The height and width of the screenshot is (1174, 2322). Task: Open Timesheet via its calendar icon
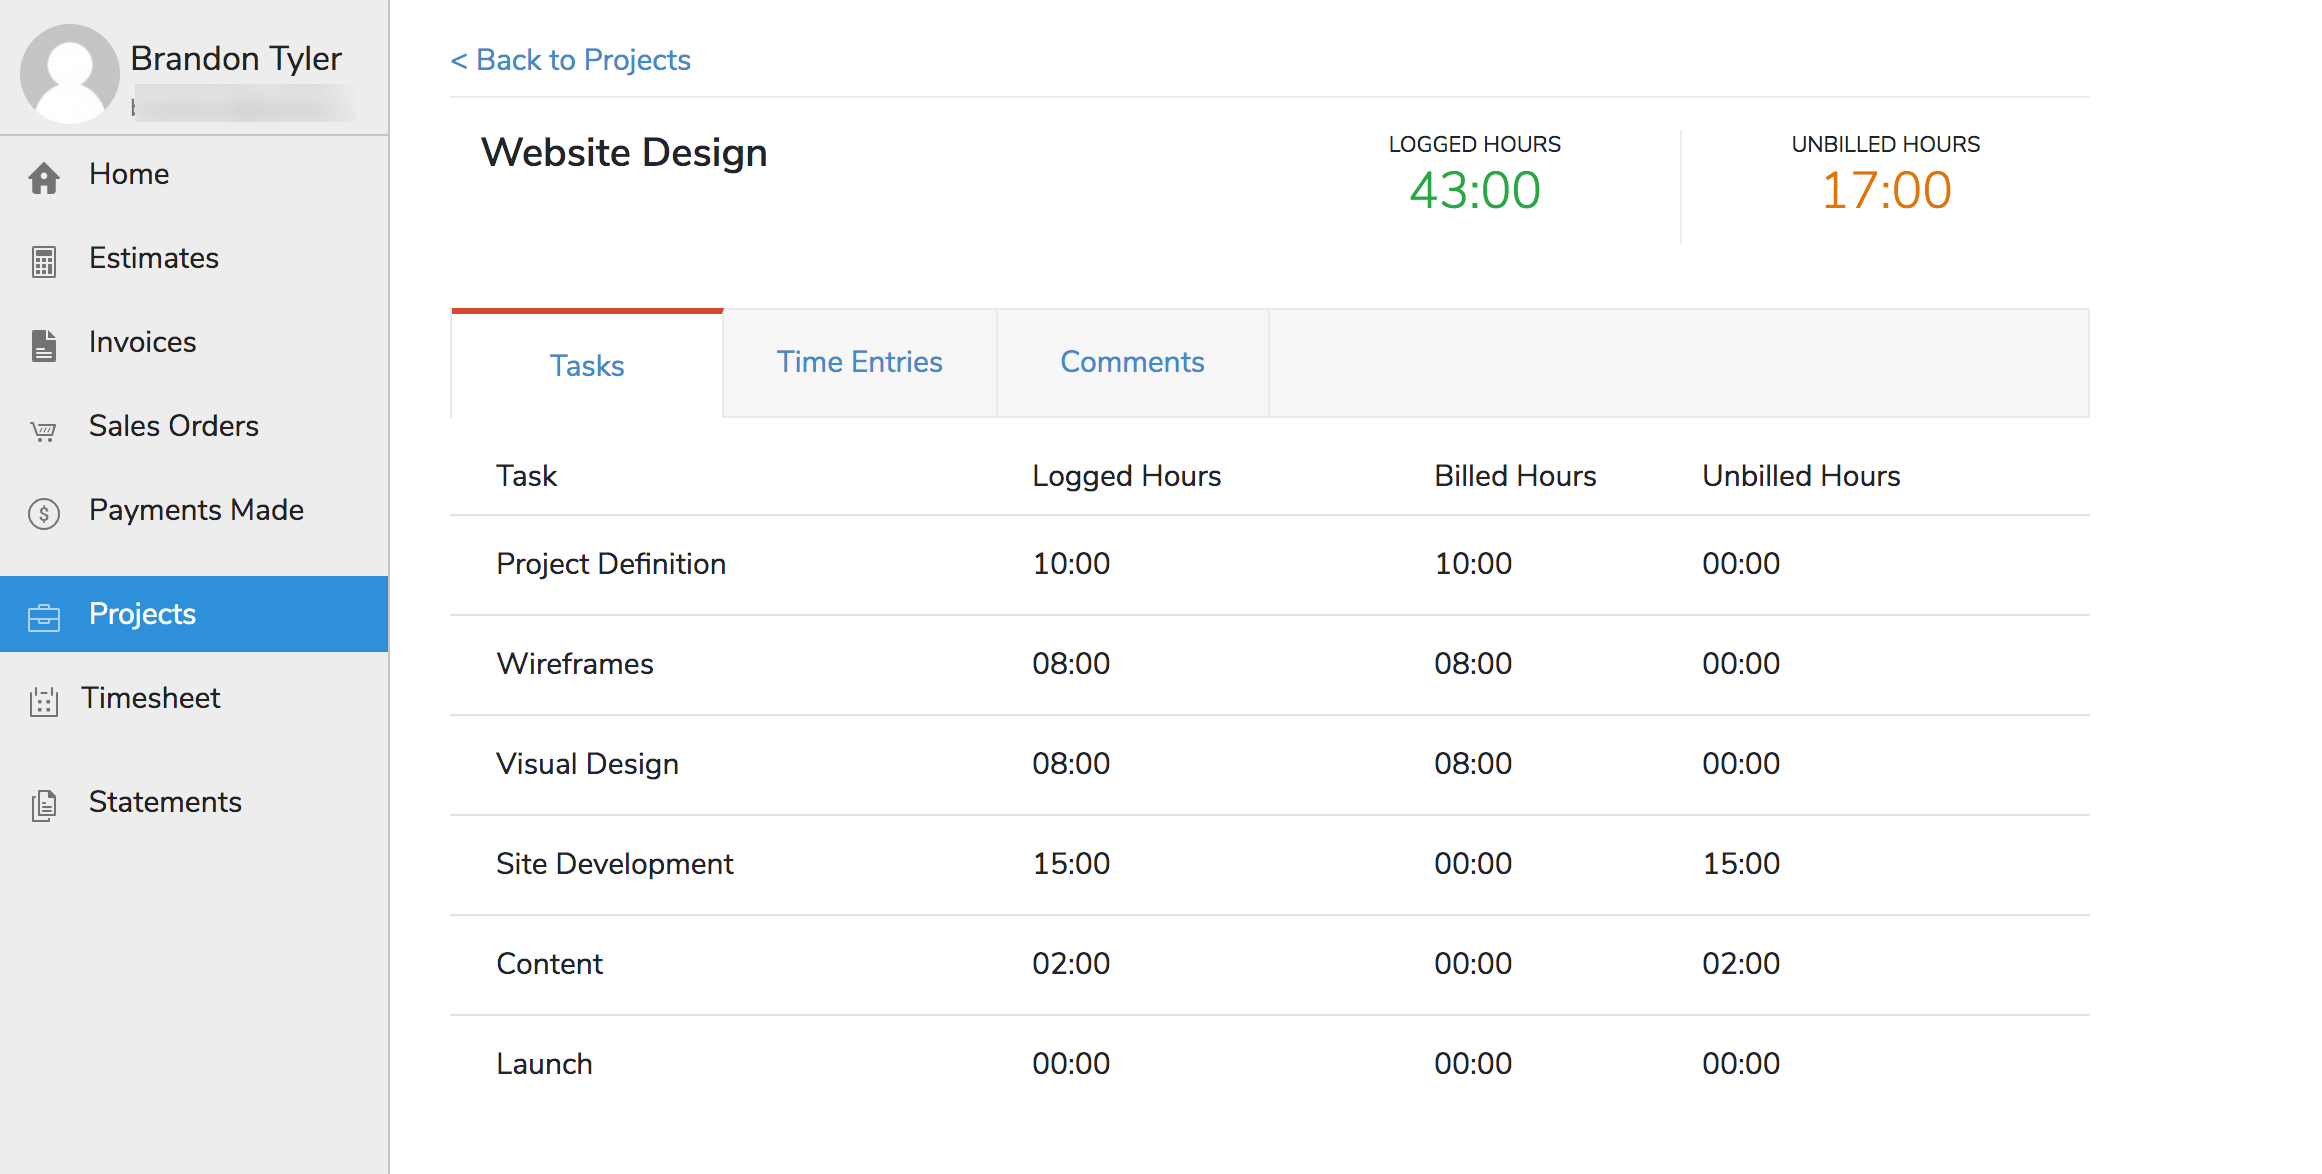43,698
